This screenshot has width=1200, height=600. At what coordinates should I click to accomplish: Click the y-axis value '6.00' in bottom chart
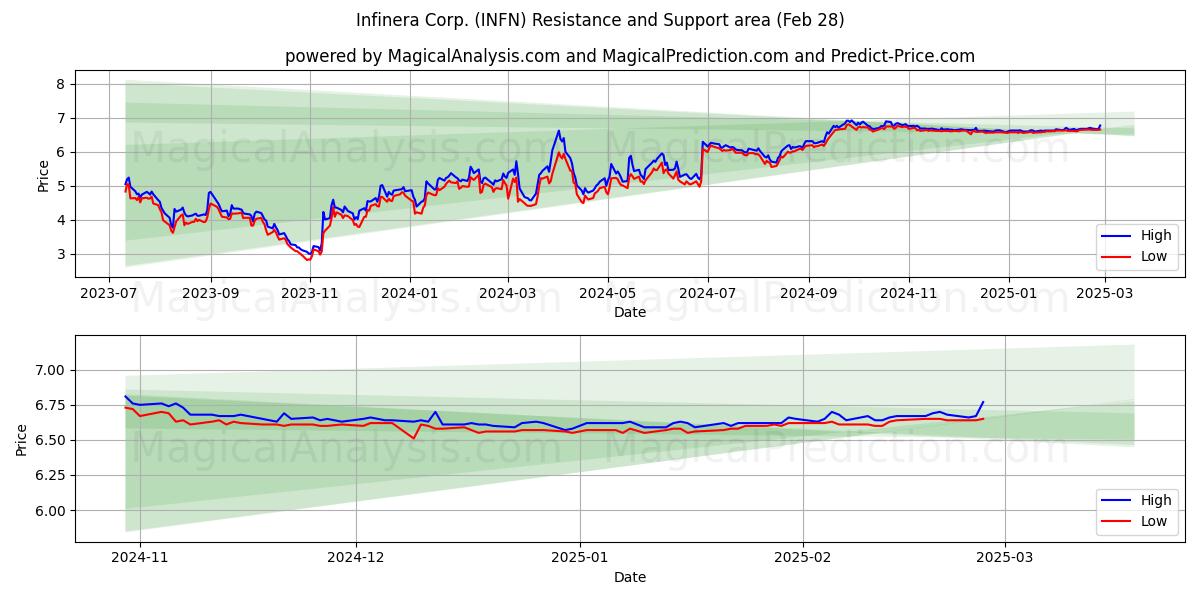click(x=50, y=510)
